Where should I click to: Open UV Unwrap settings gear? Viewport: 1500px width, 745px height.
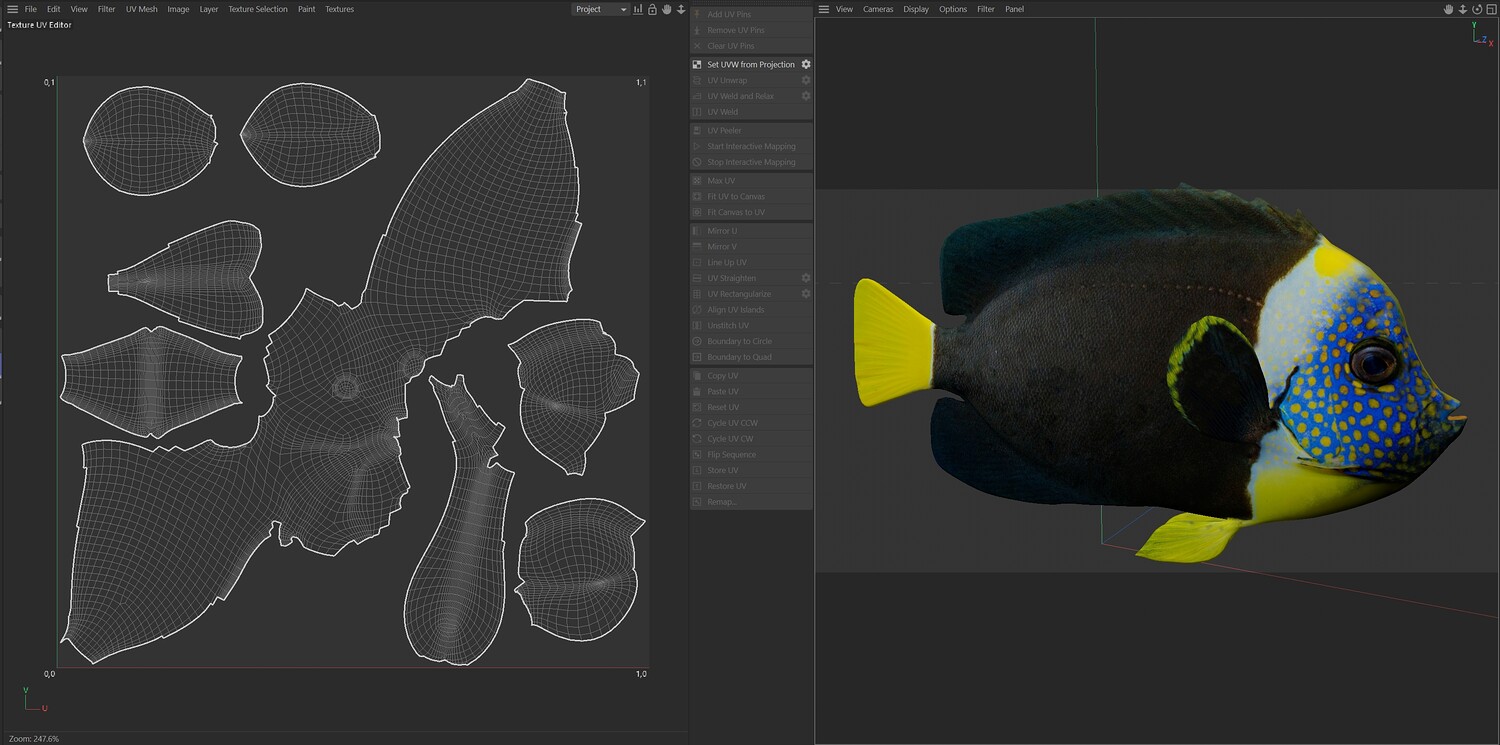(806, 80)
